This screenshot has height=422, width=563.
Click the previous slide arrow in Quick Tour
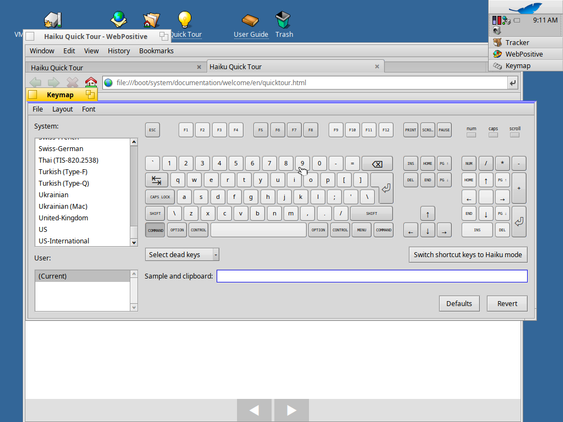click(254, 410)
